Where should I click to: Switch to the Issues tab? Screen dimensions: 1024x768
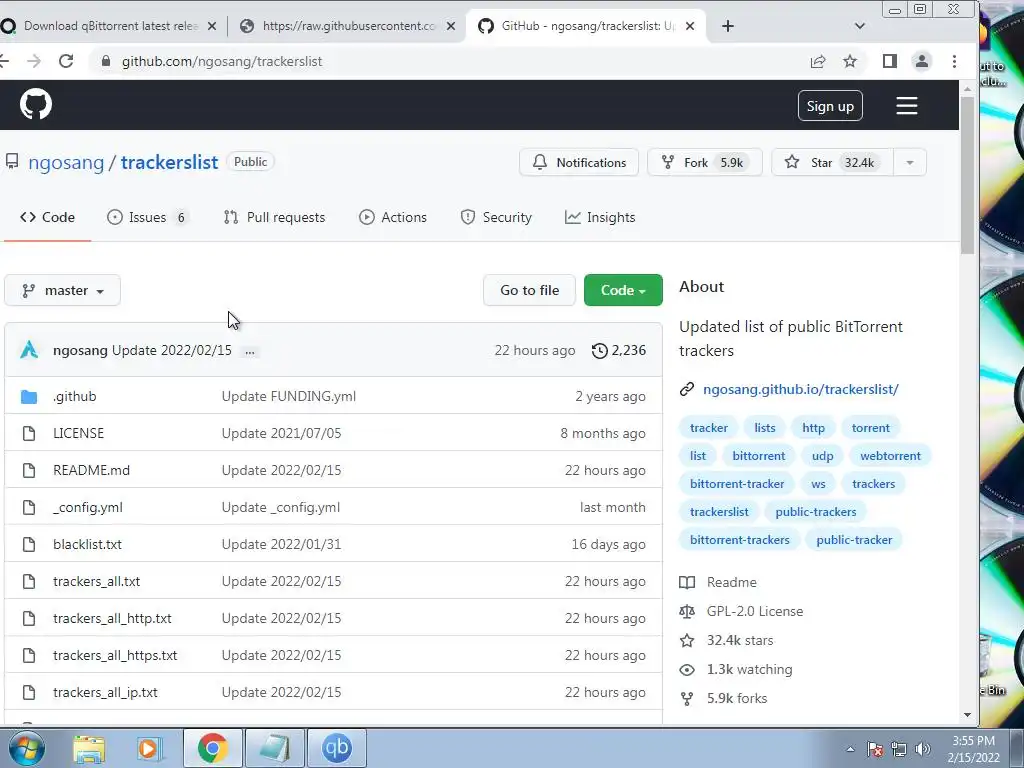pyautogui.click(x=148, y=217)
